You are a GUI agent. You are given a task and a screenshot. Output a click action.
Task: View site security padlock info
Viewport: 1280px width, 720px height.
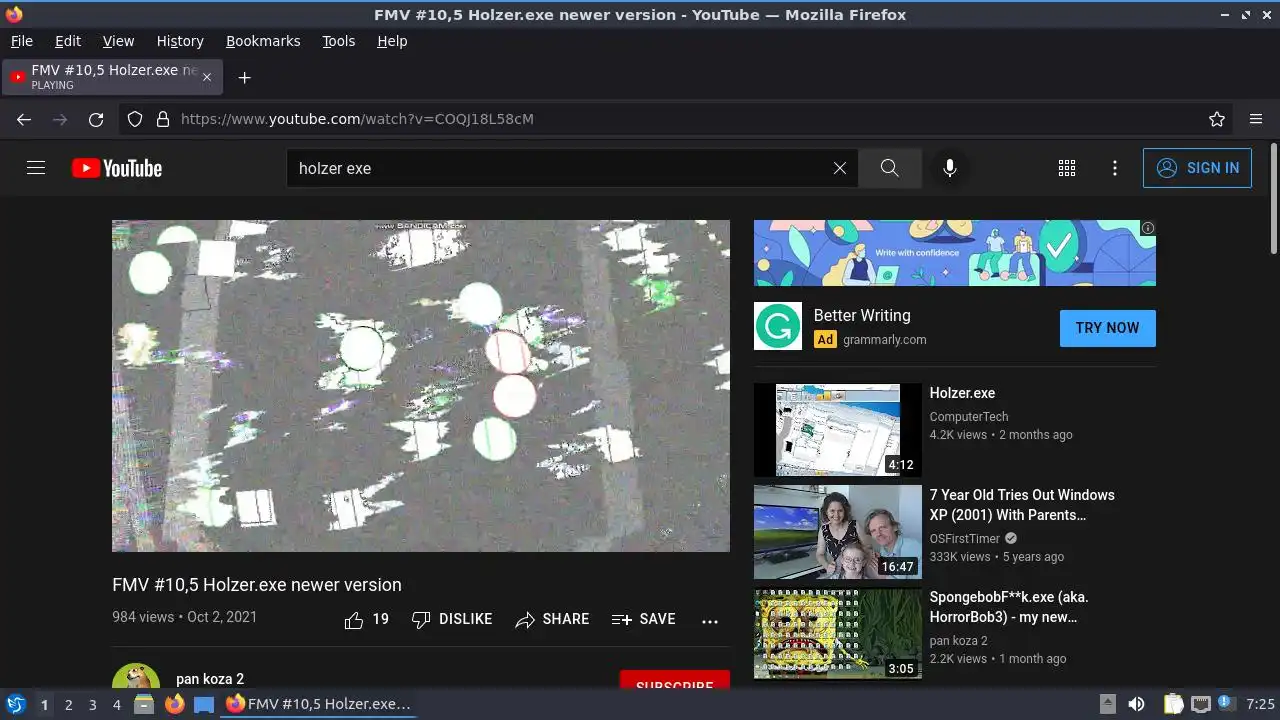coord(163,119)
